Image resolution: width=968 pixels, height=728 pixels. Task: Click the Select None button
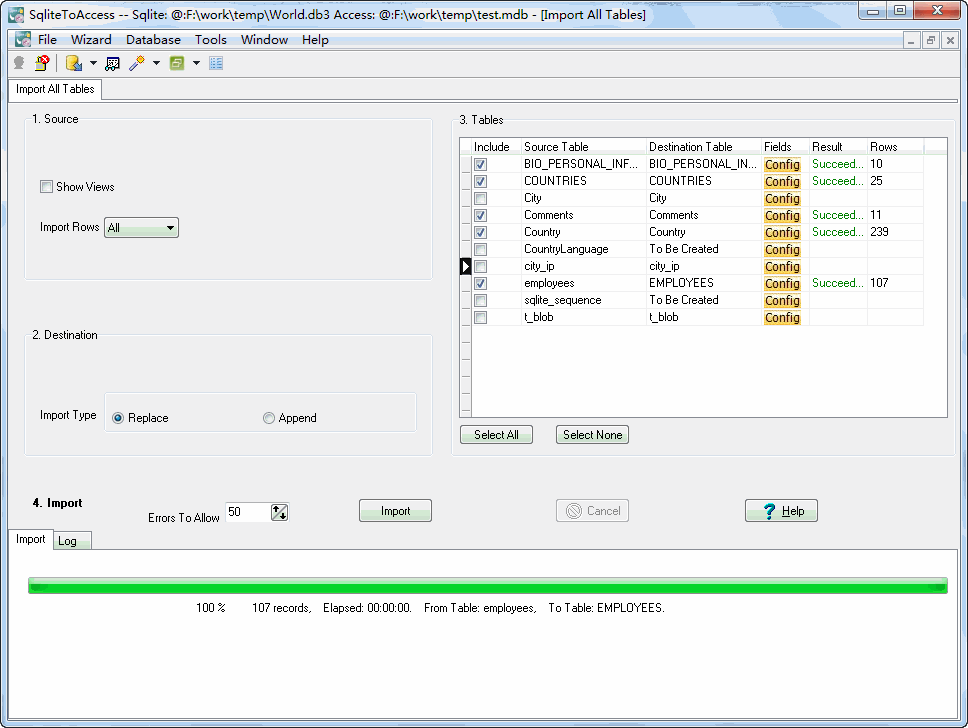(593, 435)
